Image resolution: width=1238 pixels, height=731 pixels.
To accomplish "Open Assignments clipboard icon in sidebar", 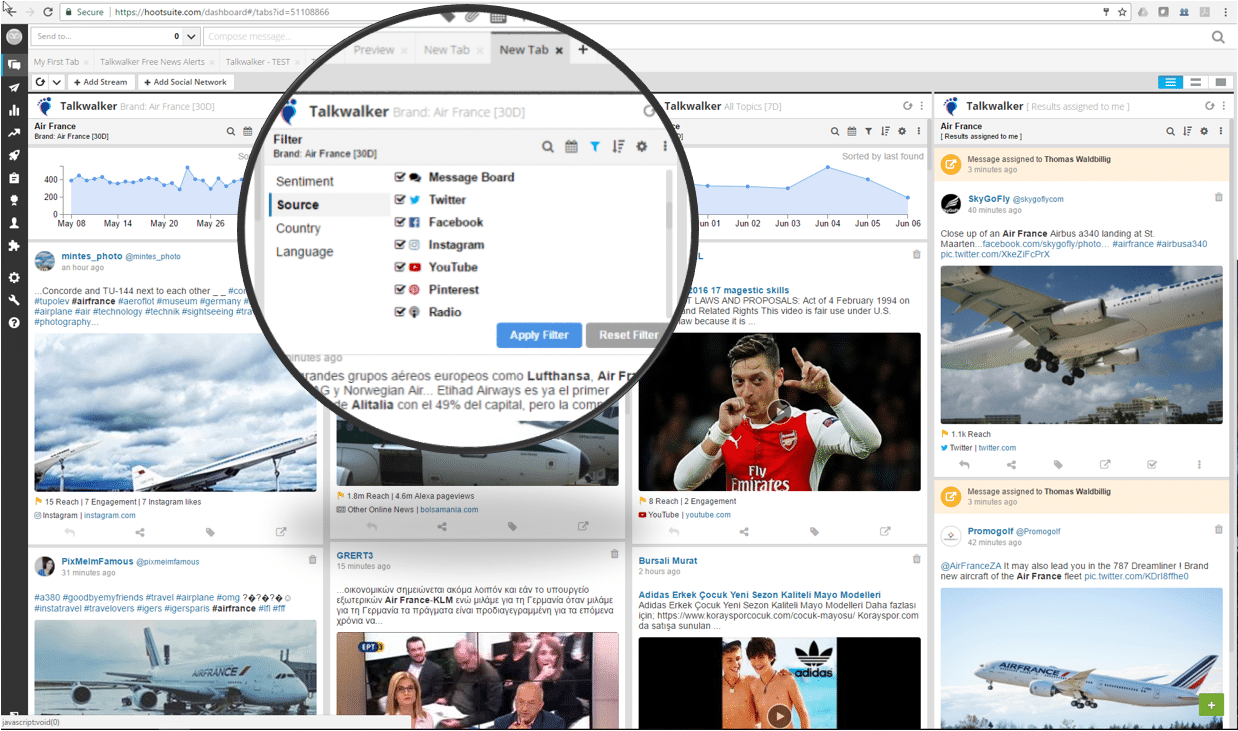I will [x=14, y=178].
